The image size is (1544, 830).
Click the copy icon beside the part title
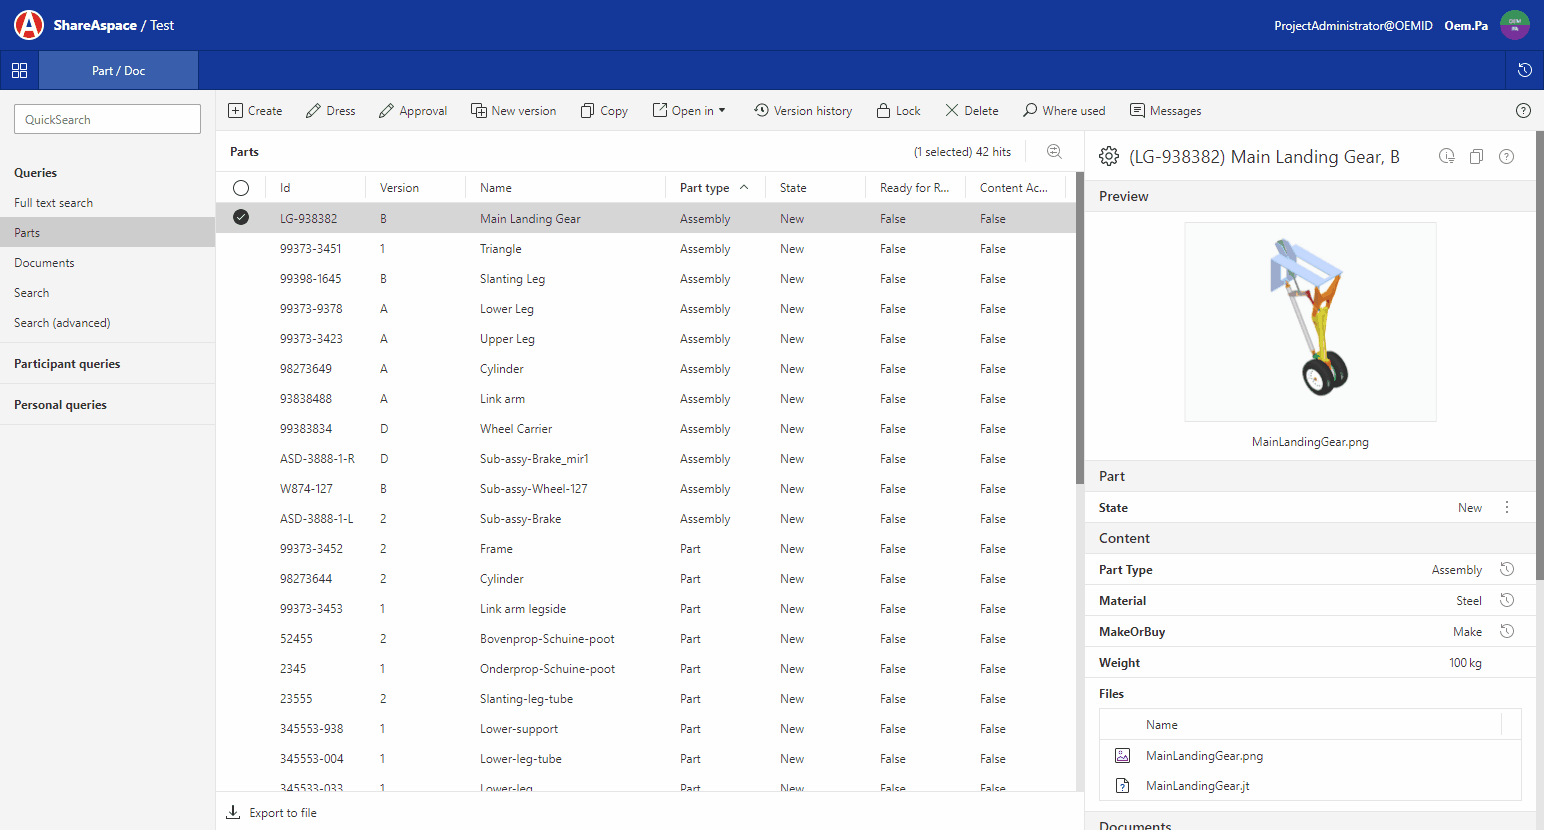click(x=1476, y=156)
